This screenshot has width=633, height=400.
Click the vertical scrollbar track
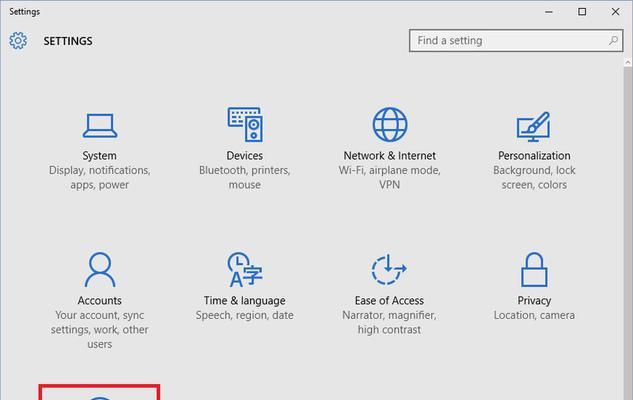click(x=628, y=233)
